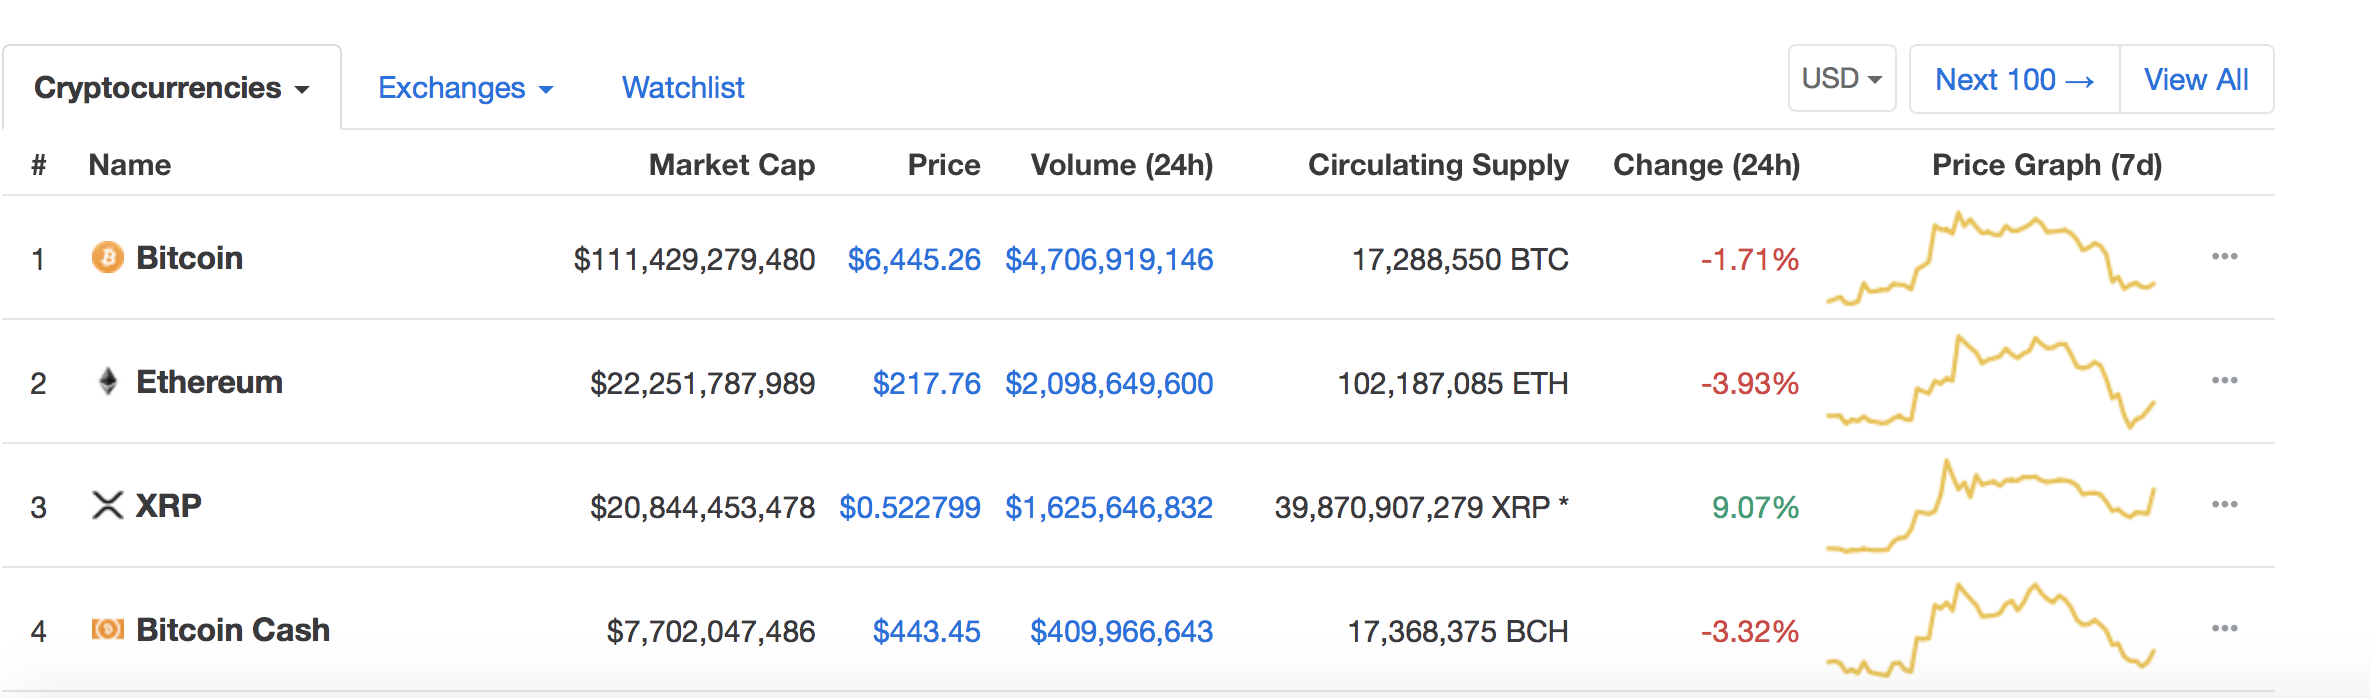The height and width of the screenshot is (698, 2370).
Task: Open the three-dot menu for Bitcoin row
Action: 2225,256
